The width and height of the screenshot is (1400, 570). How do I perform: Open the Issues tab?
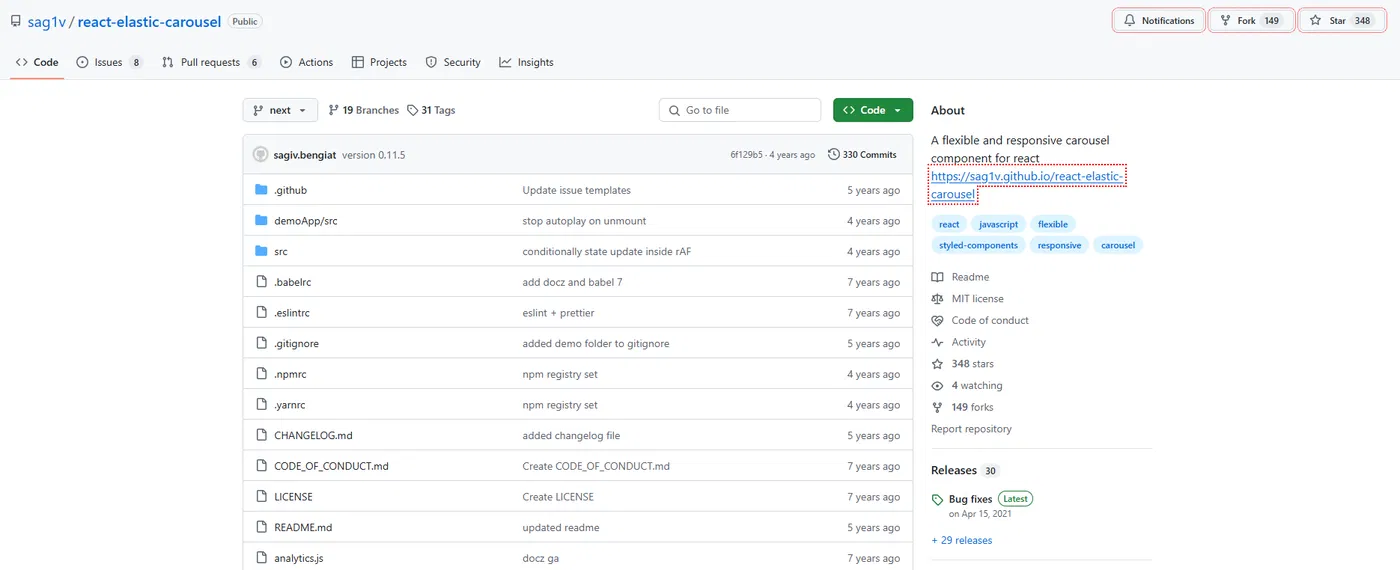point(110,62)
